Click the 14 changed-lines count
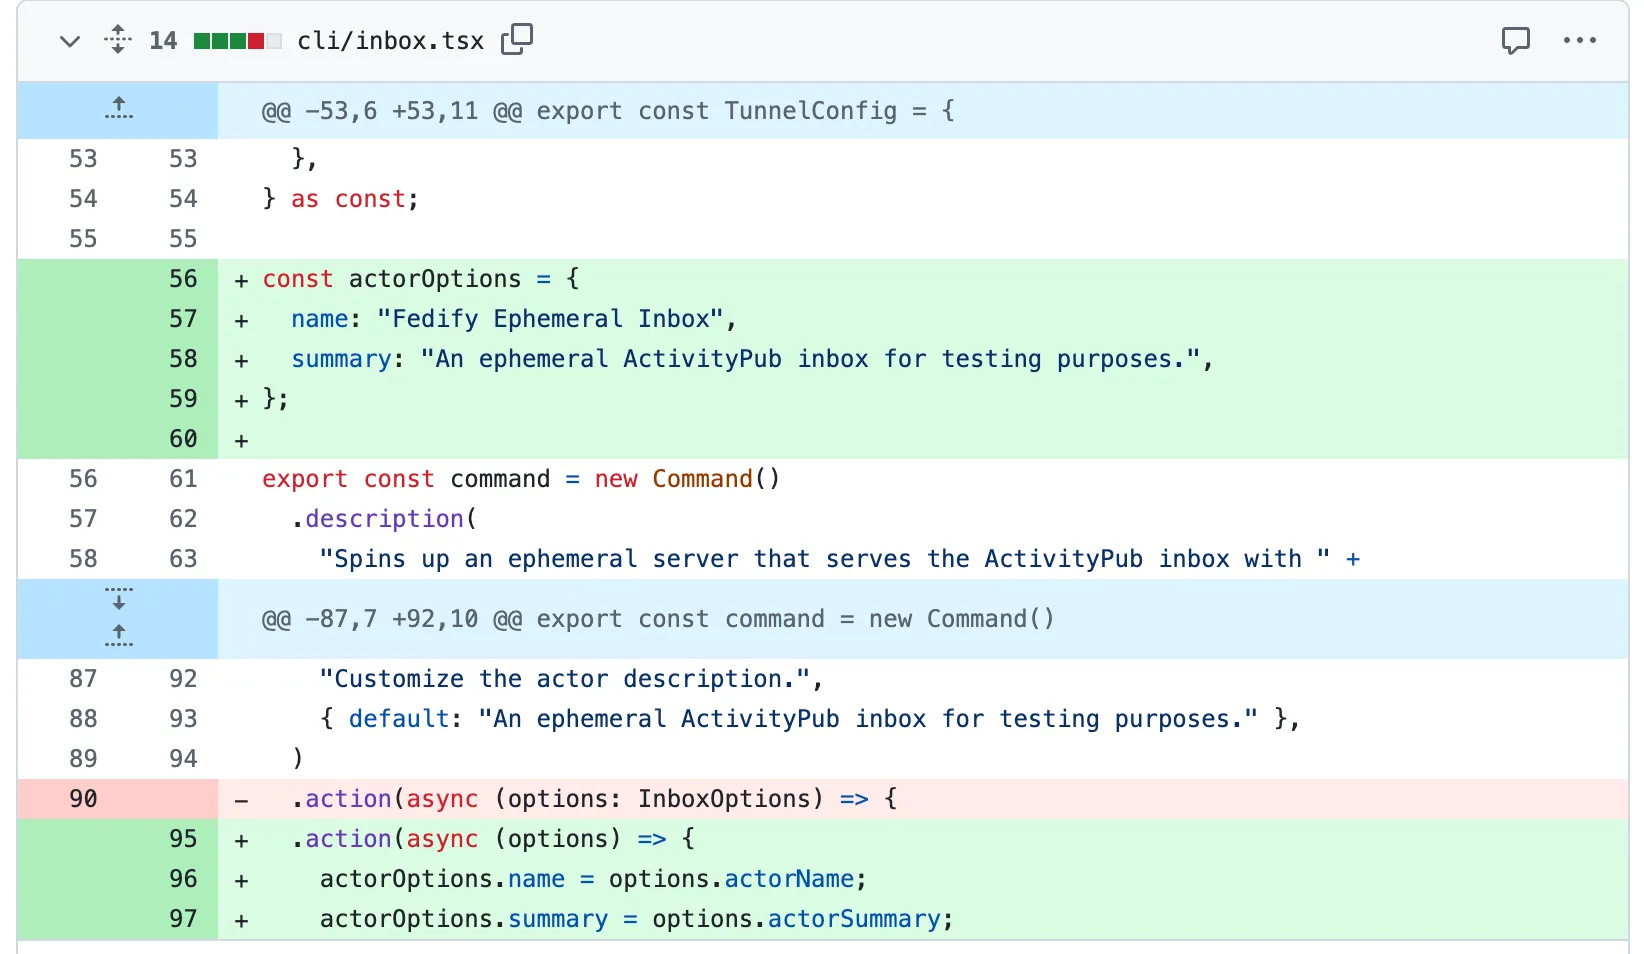Viewport: 1644px width, 954px height. click(163, 41)
